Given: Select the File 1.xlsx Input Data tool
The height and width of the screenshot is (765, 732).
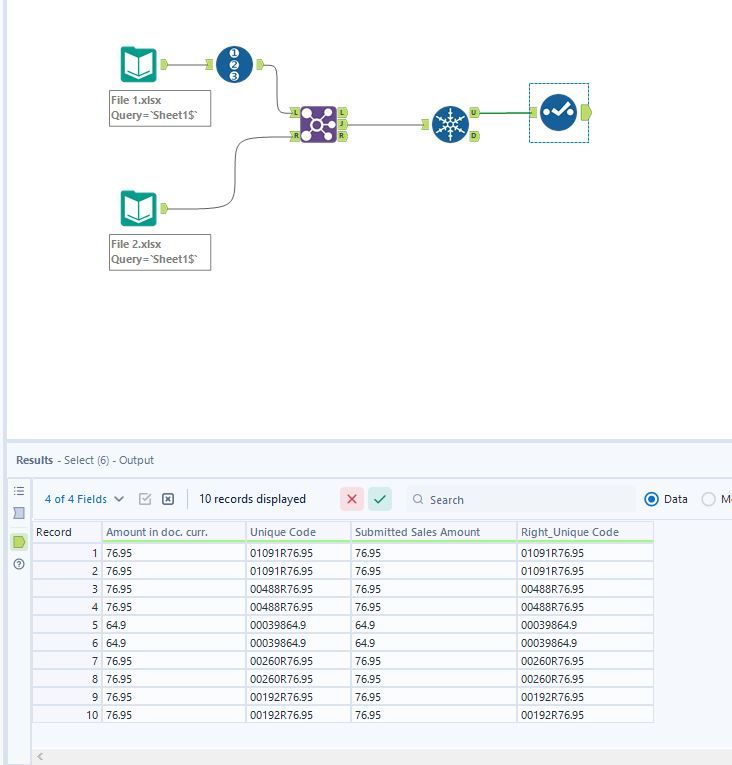Looking at the screenshot, I should pyautogui.click(x=139, y=64).
